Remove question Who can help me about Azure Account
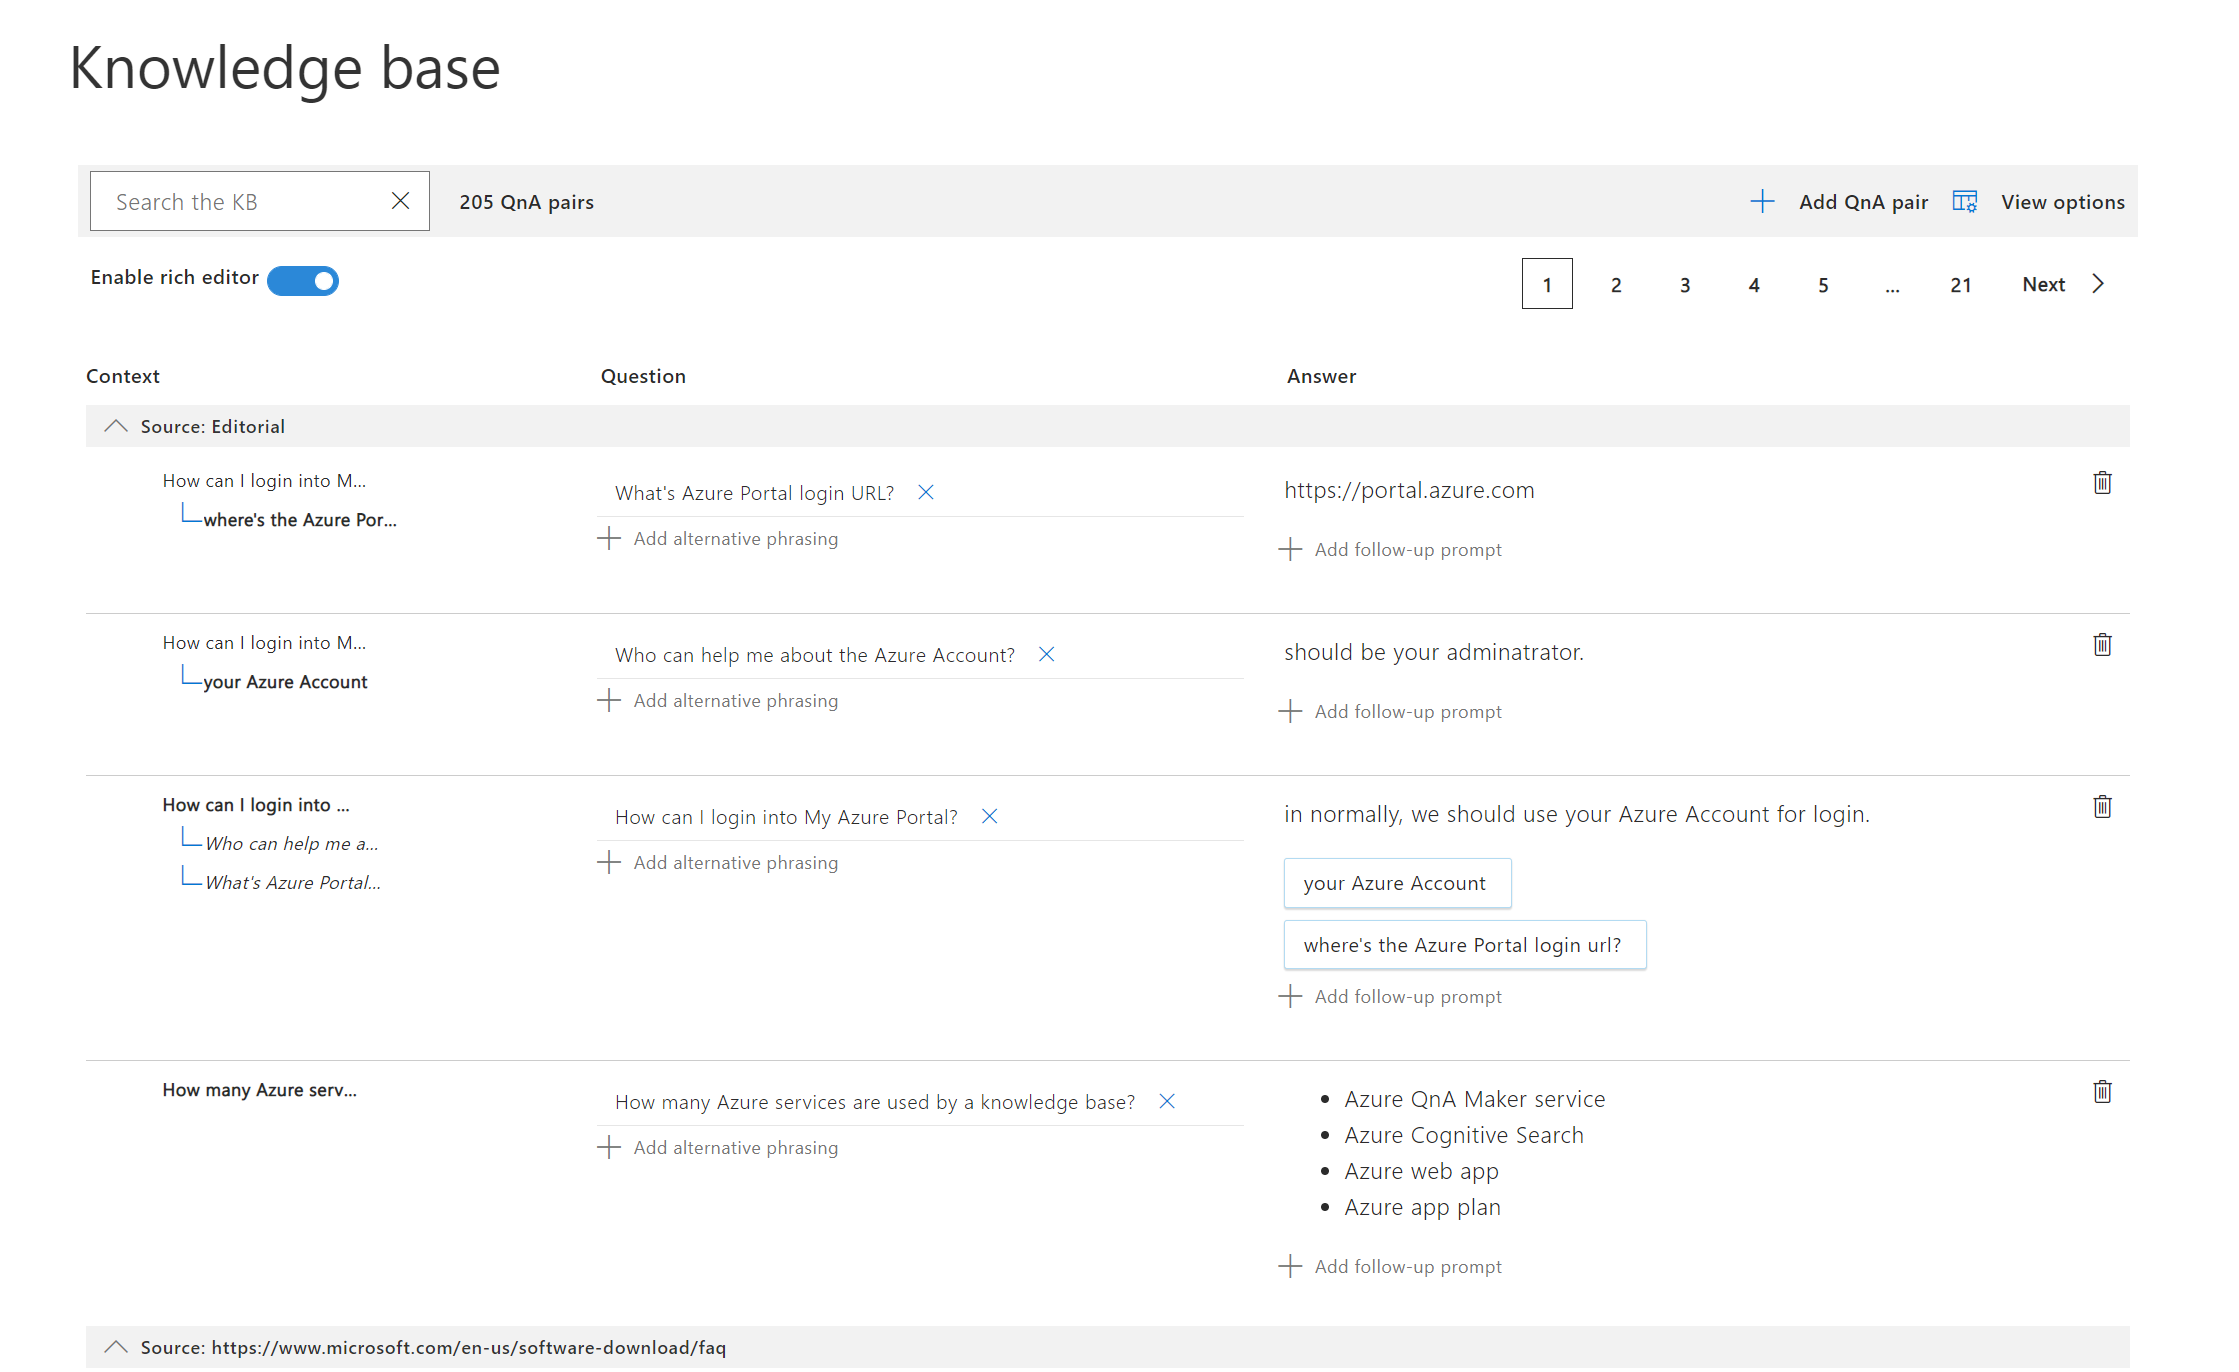This screenshot has width=2239, height=1372. coord(1047,654)
